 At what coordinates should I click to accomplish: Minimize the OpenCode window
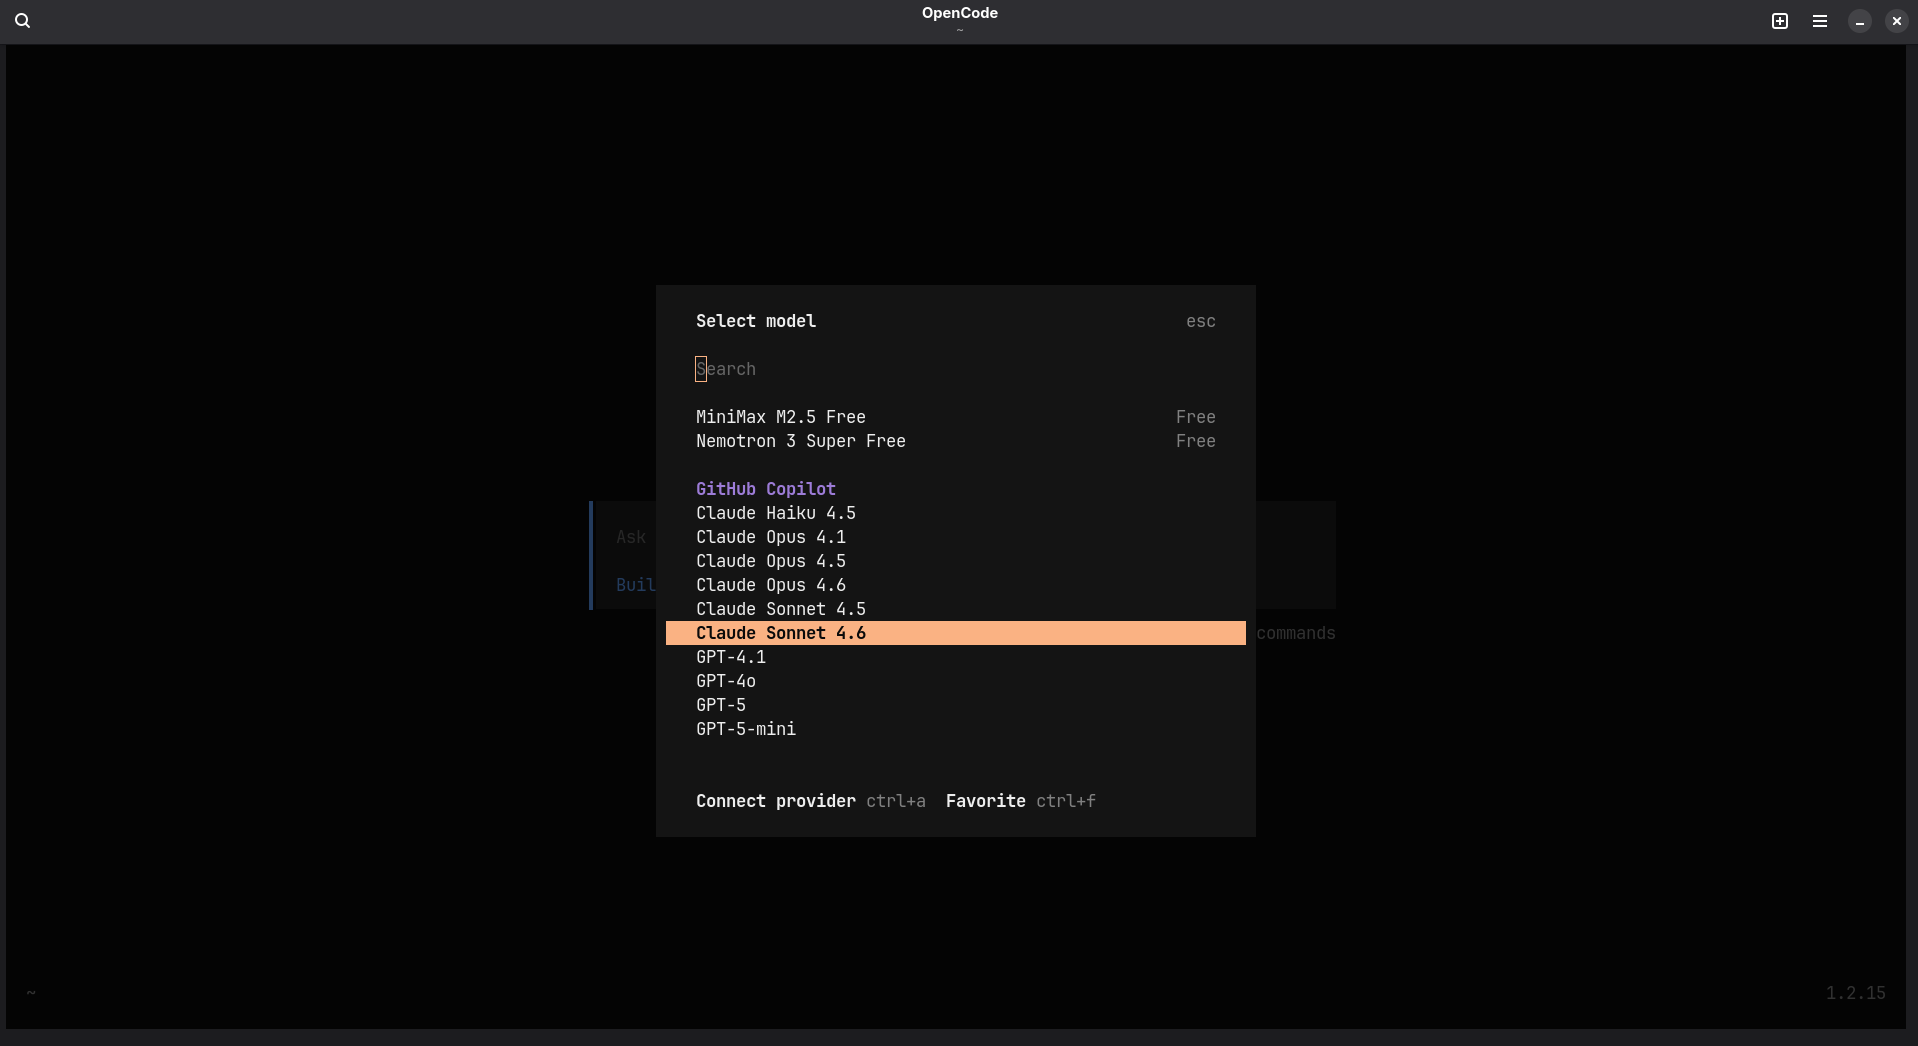point(1859,21)
